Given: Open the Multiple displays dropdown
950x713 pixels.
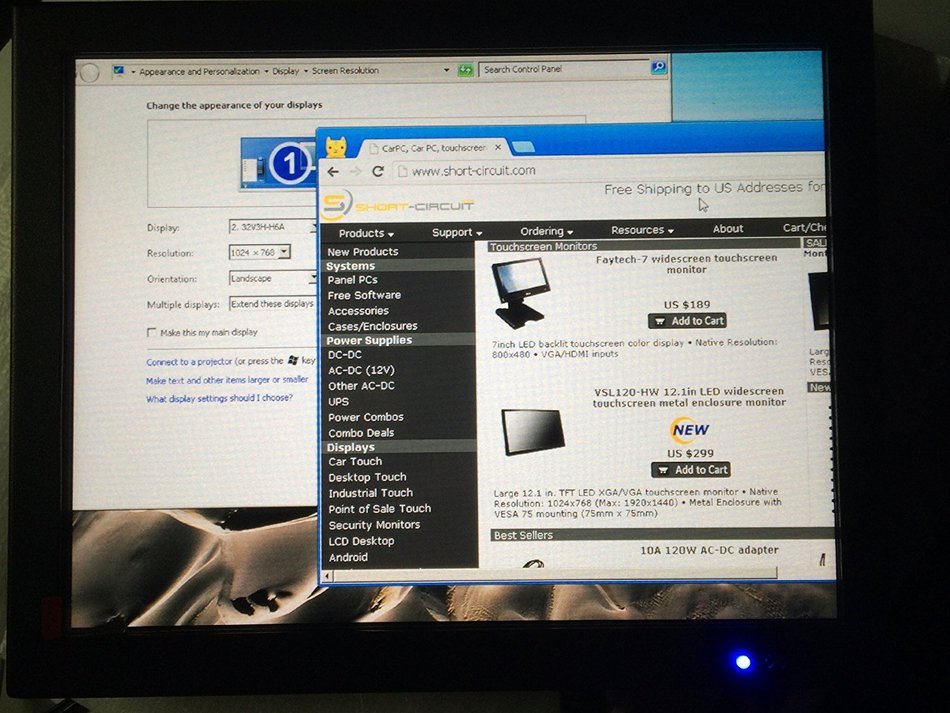Looking at the screenshot, I should coord(273,303).
